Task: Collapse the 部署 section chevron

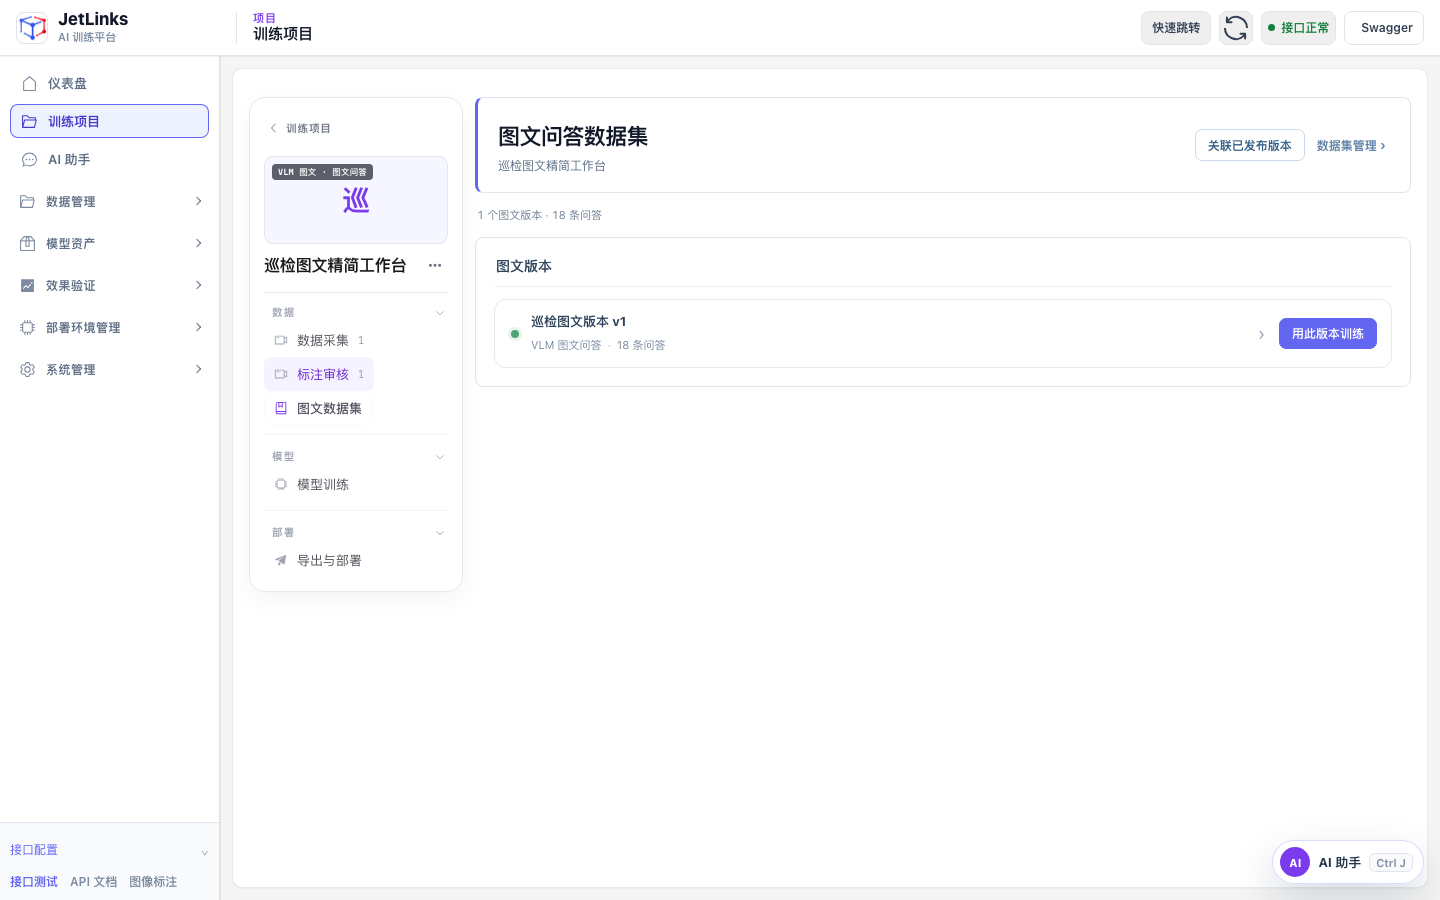Action: point(440,533)
